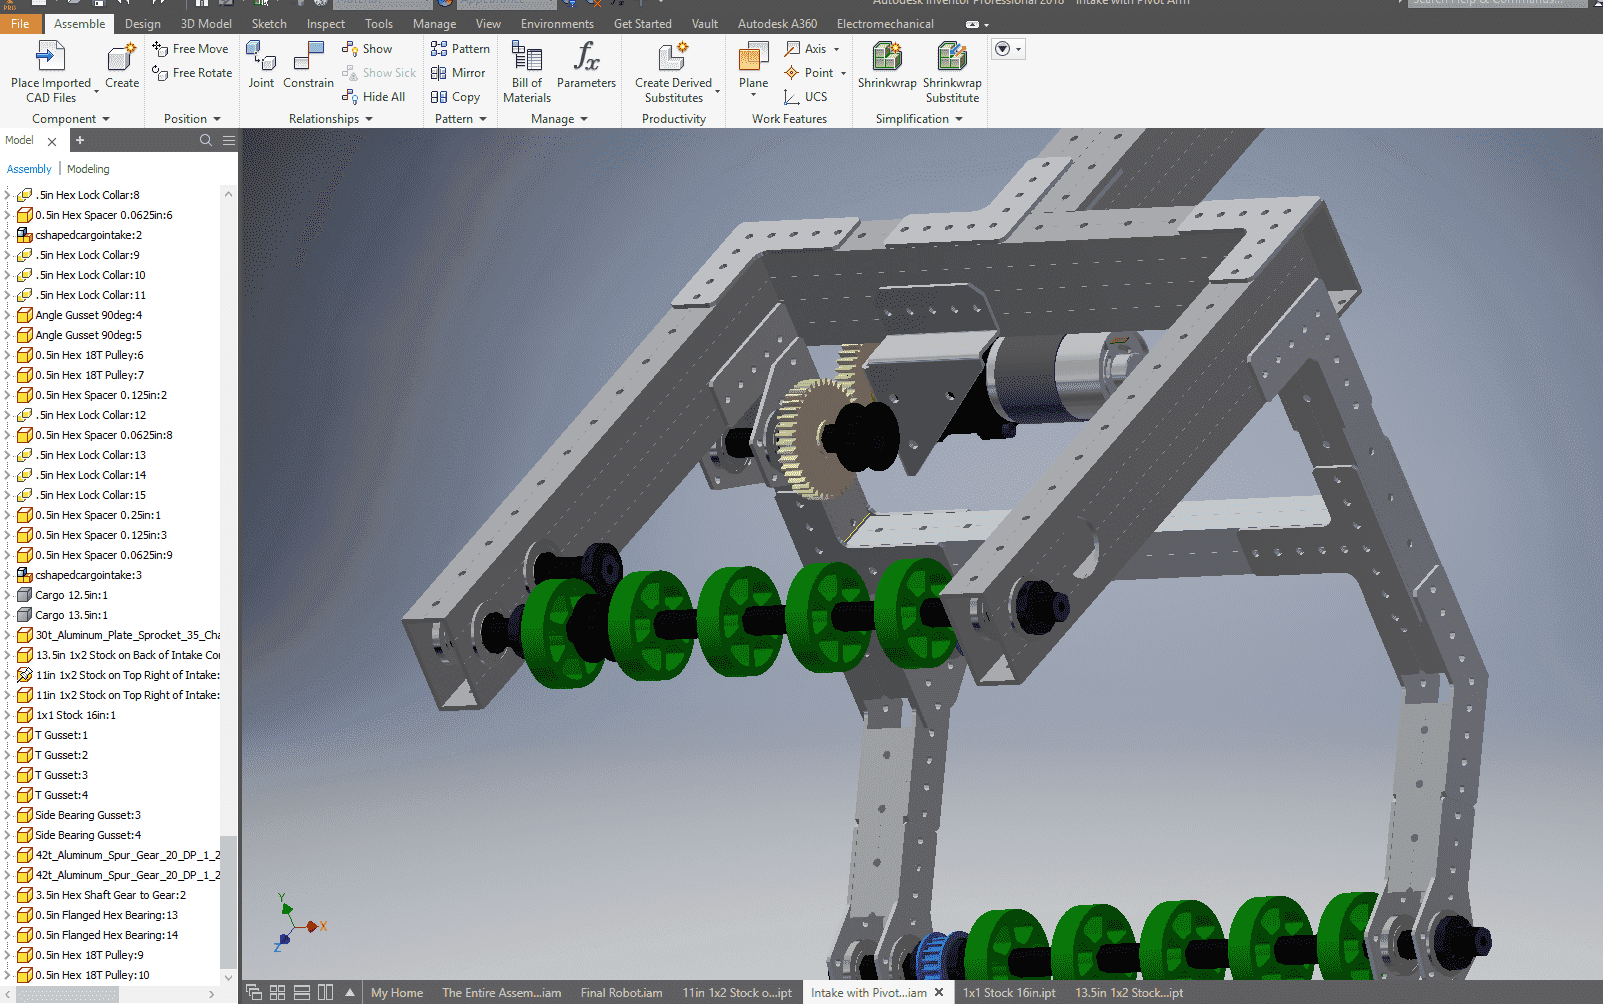Select the Free Rotate tool
This screenshot has width=1603, height=1004.
coord(192,73)
